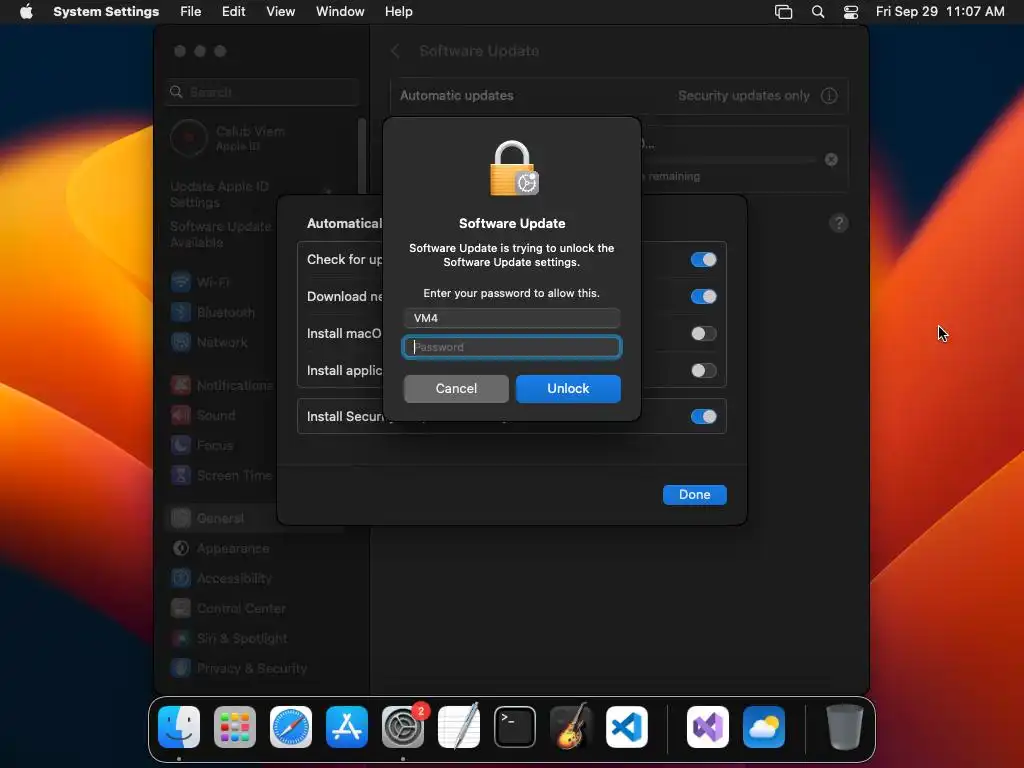This screenshot has height=768, width=1024.
Task: Click Done in the automatic updates sheet
Action: 694,494
